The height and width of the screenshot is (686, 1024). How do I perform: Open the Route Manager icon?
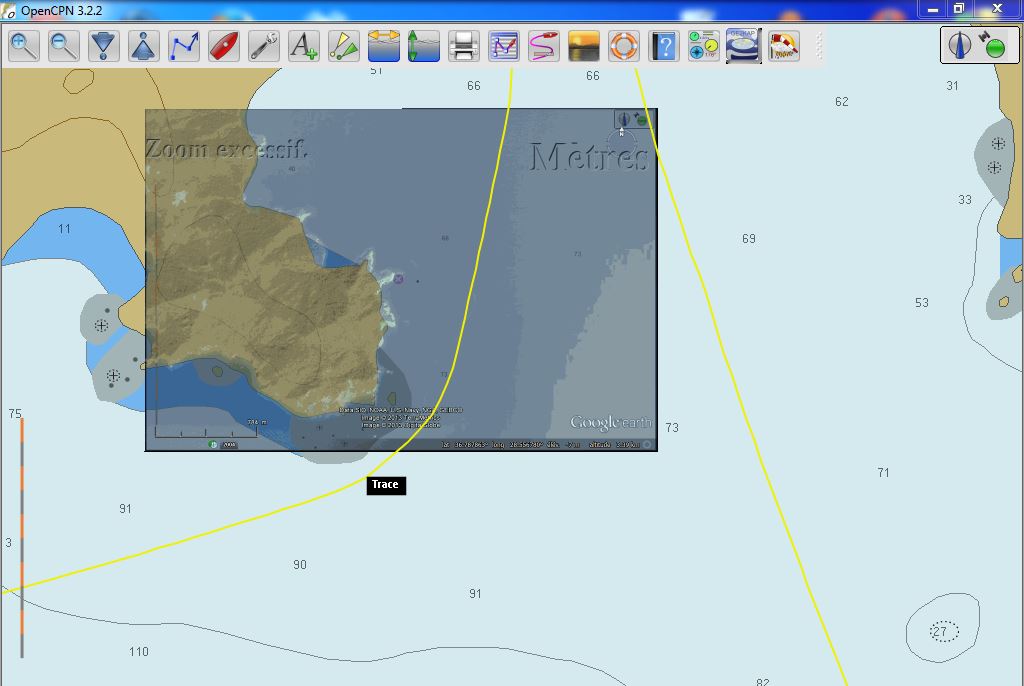point(504,46)
